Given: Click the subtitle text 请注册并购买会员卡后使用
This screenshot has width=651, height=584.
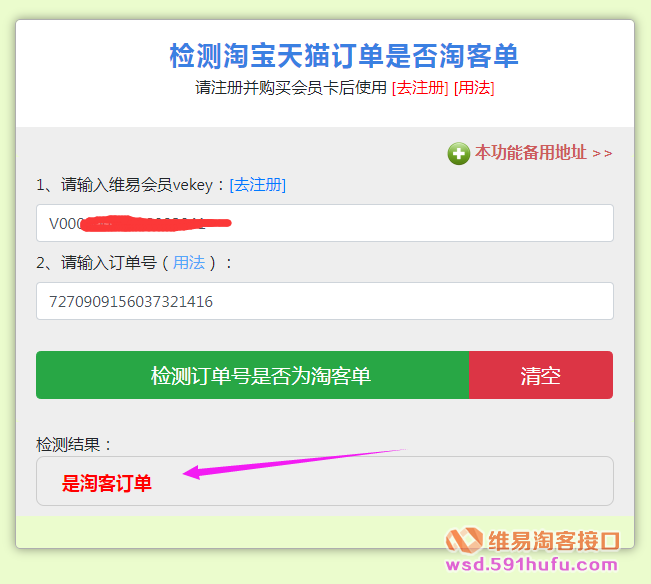Looking at the screenshot, I should click(x=291, y=88).
